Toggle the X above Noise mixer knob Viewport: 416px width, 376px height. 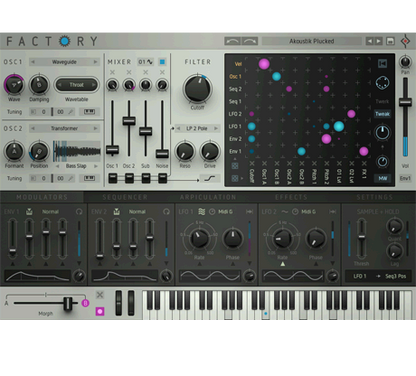click(162, 72)
